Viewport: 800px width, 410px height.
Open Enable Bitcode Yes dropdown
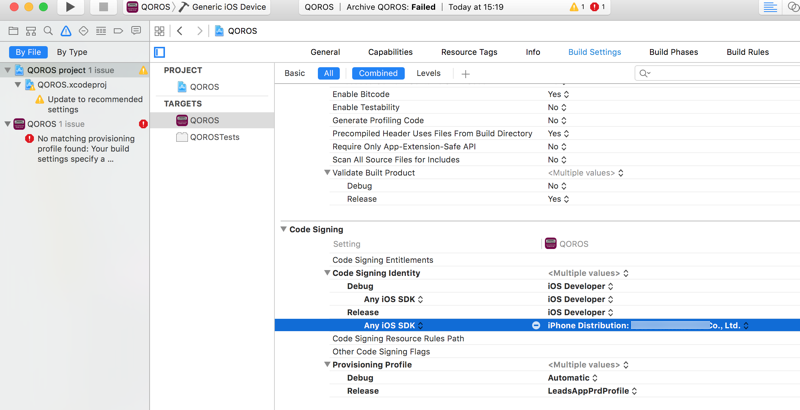click(558, 94)
